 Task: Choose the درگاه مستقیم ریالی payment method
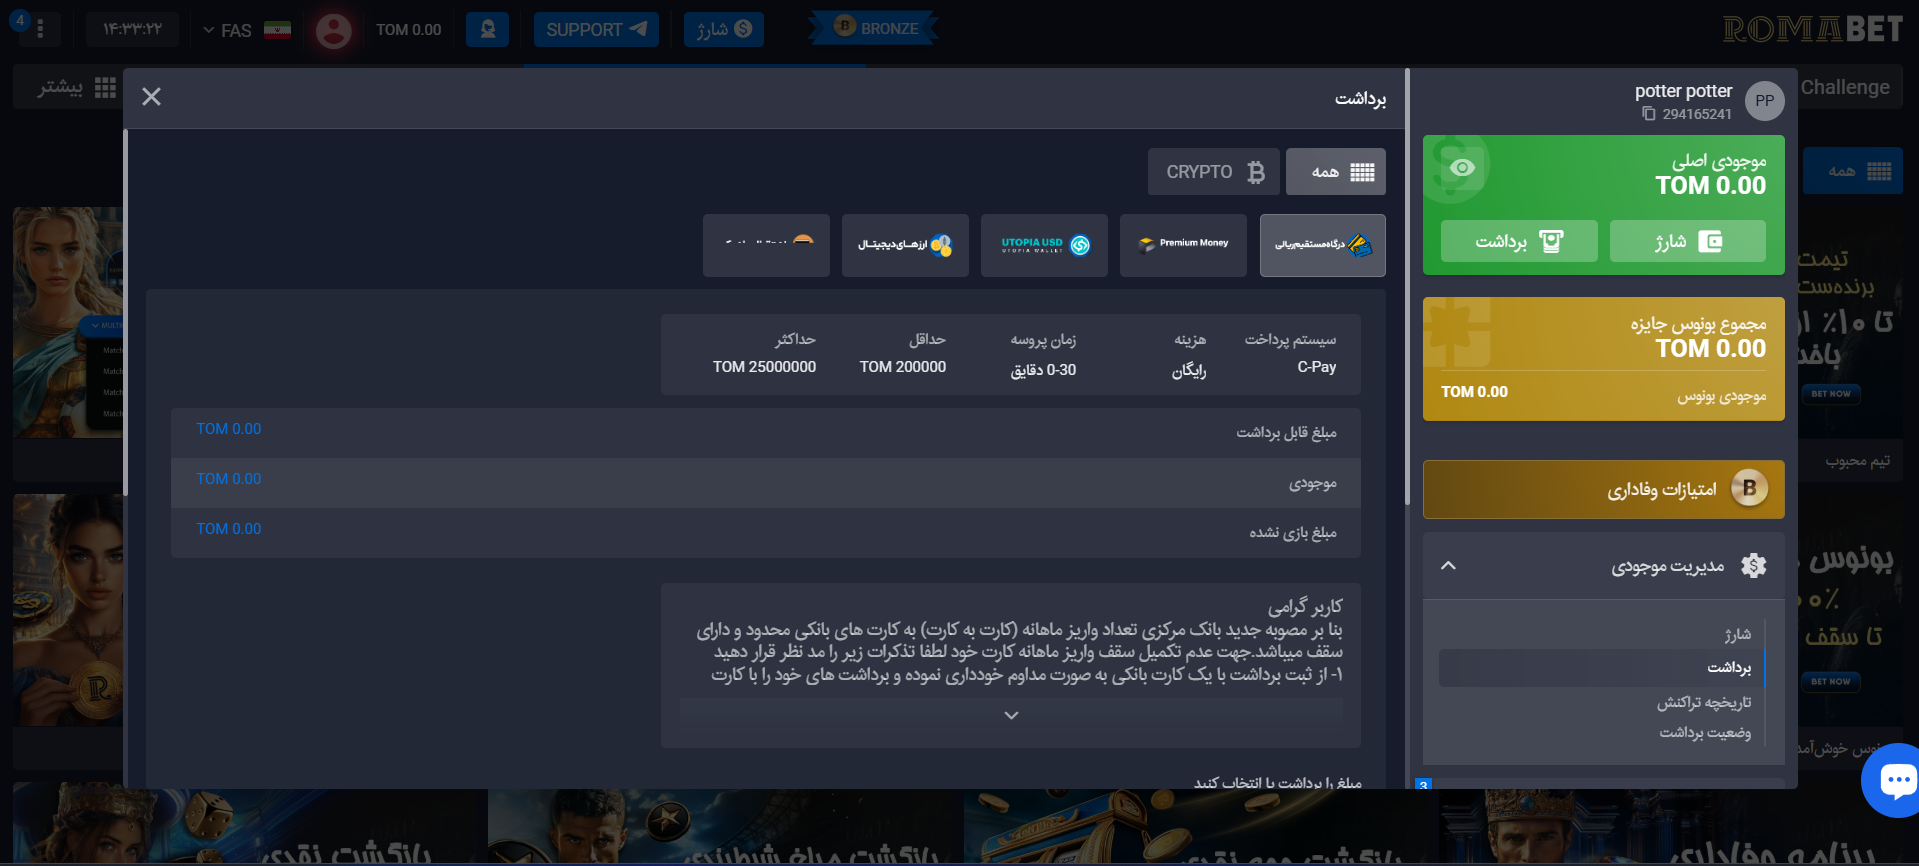pyautogui.click(x=1322, y=245)
